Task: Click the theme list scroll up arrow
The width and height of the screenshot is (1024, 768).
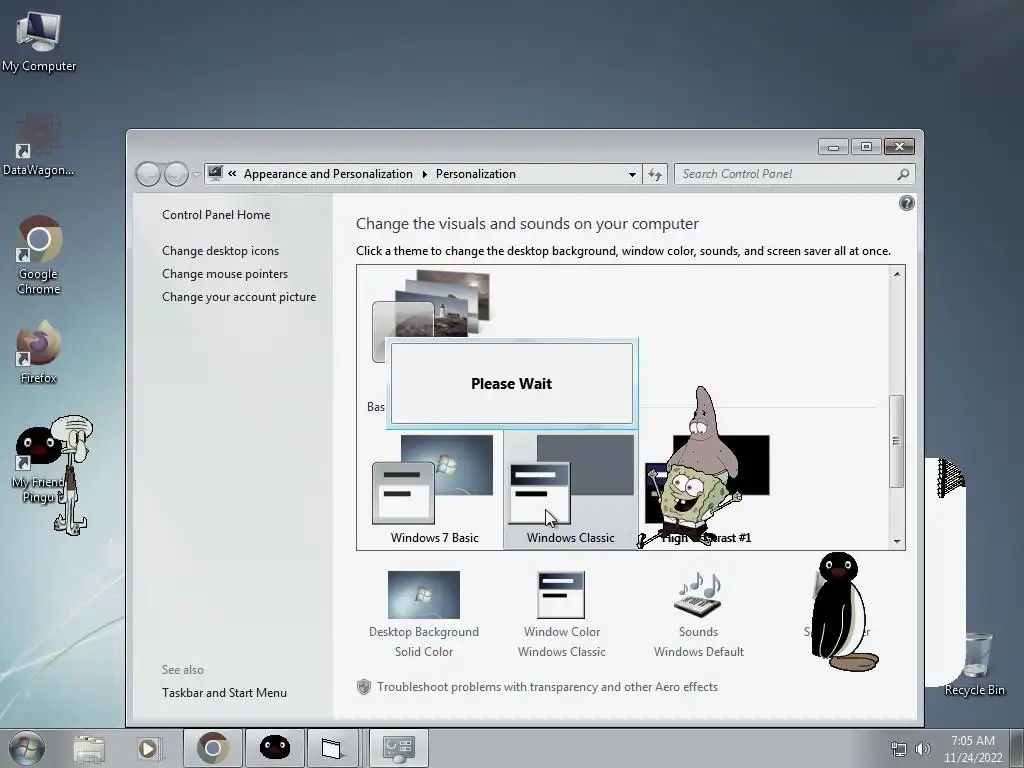Action: click(x=897, y=274)
